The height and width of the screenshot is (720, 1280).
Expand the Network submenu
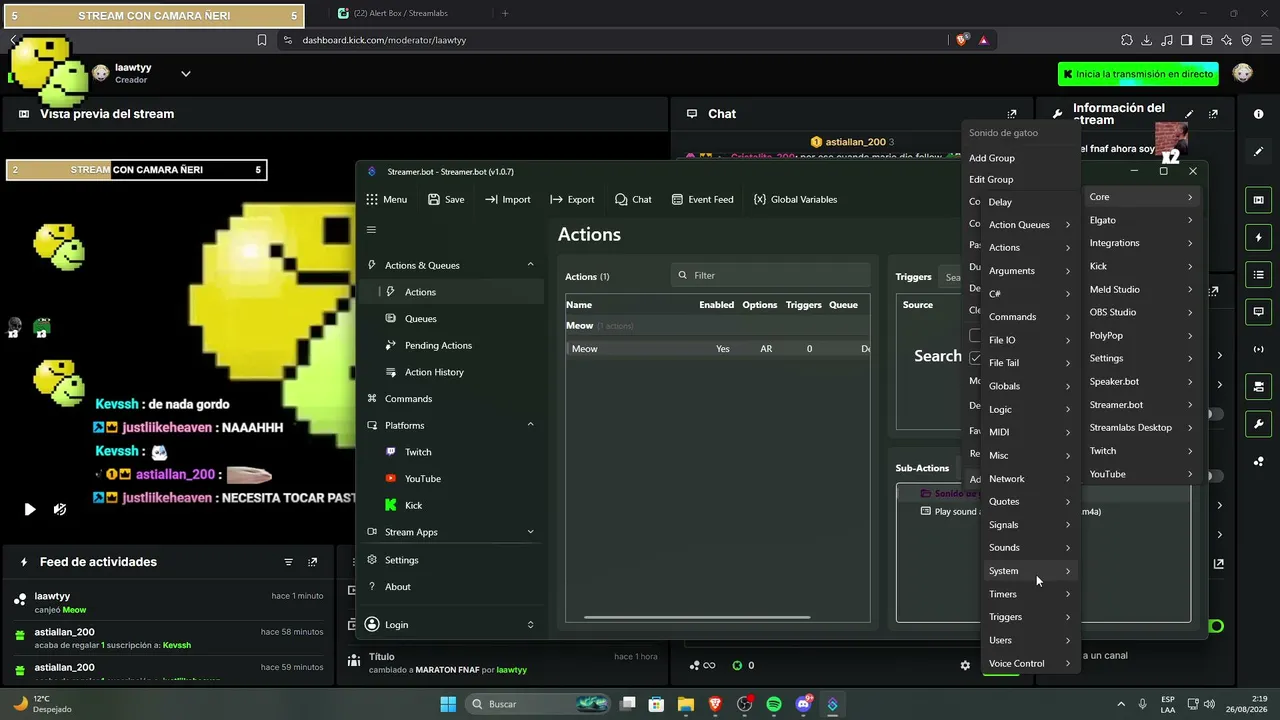tap(1029, 479)
